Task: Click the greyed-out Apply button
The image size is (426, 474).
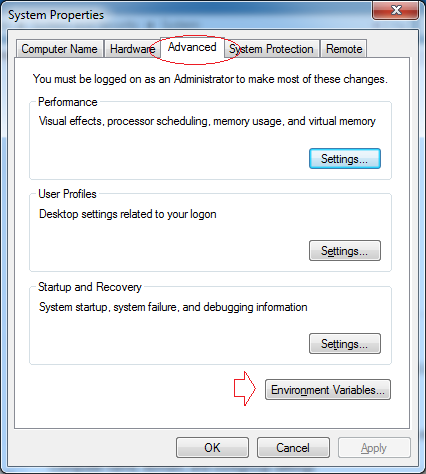Action: point(374,448)
